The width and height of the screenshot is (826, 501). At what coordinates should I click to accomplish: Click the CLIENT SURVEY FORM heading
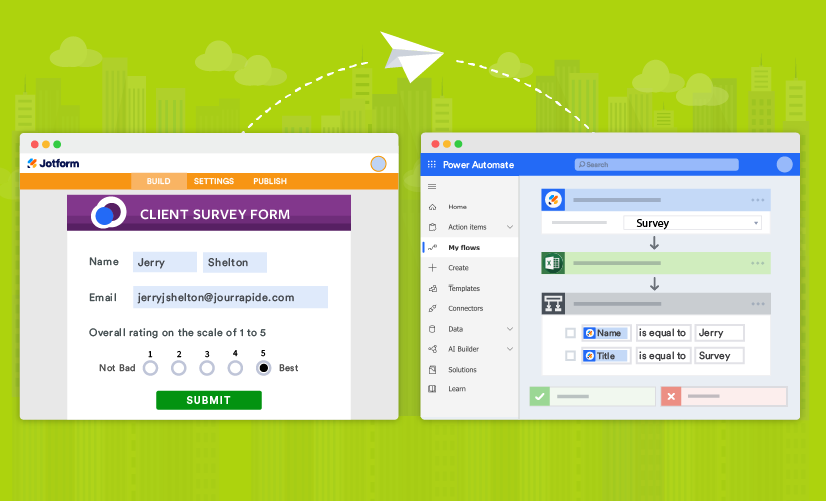pyautogui.click(x=215, y=214)
